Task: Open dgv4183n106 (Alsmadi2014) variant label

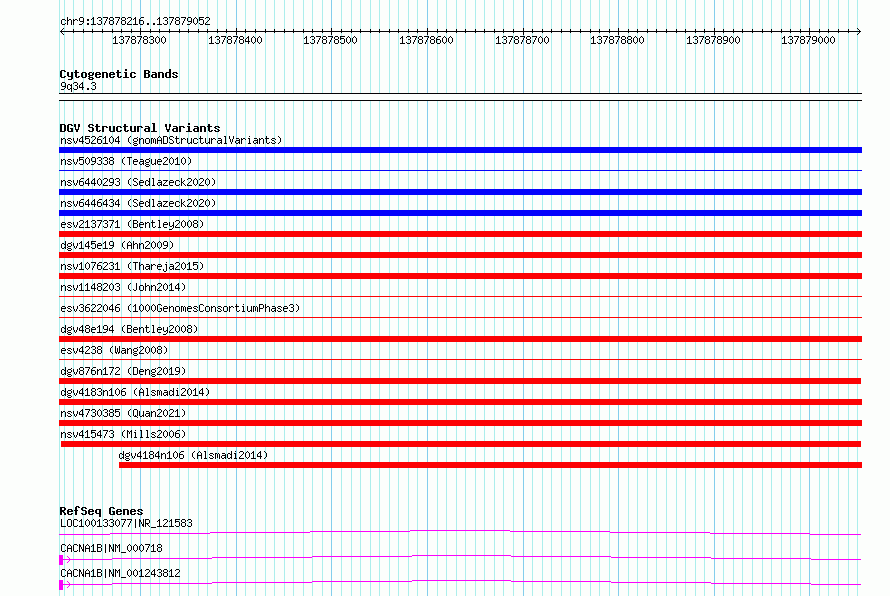Action: click(135, 392)
